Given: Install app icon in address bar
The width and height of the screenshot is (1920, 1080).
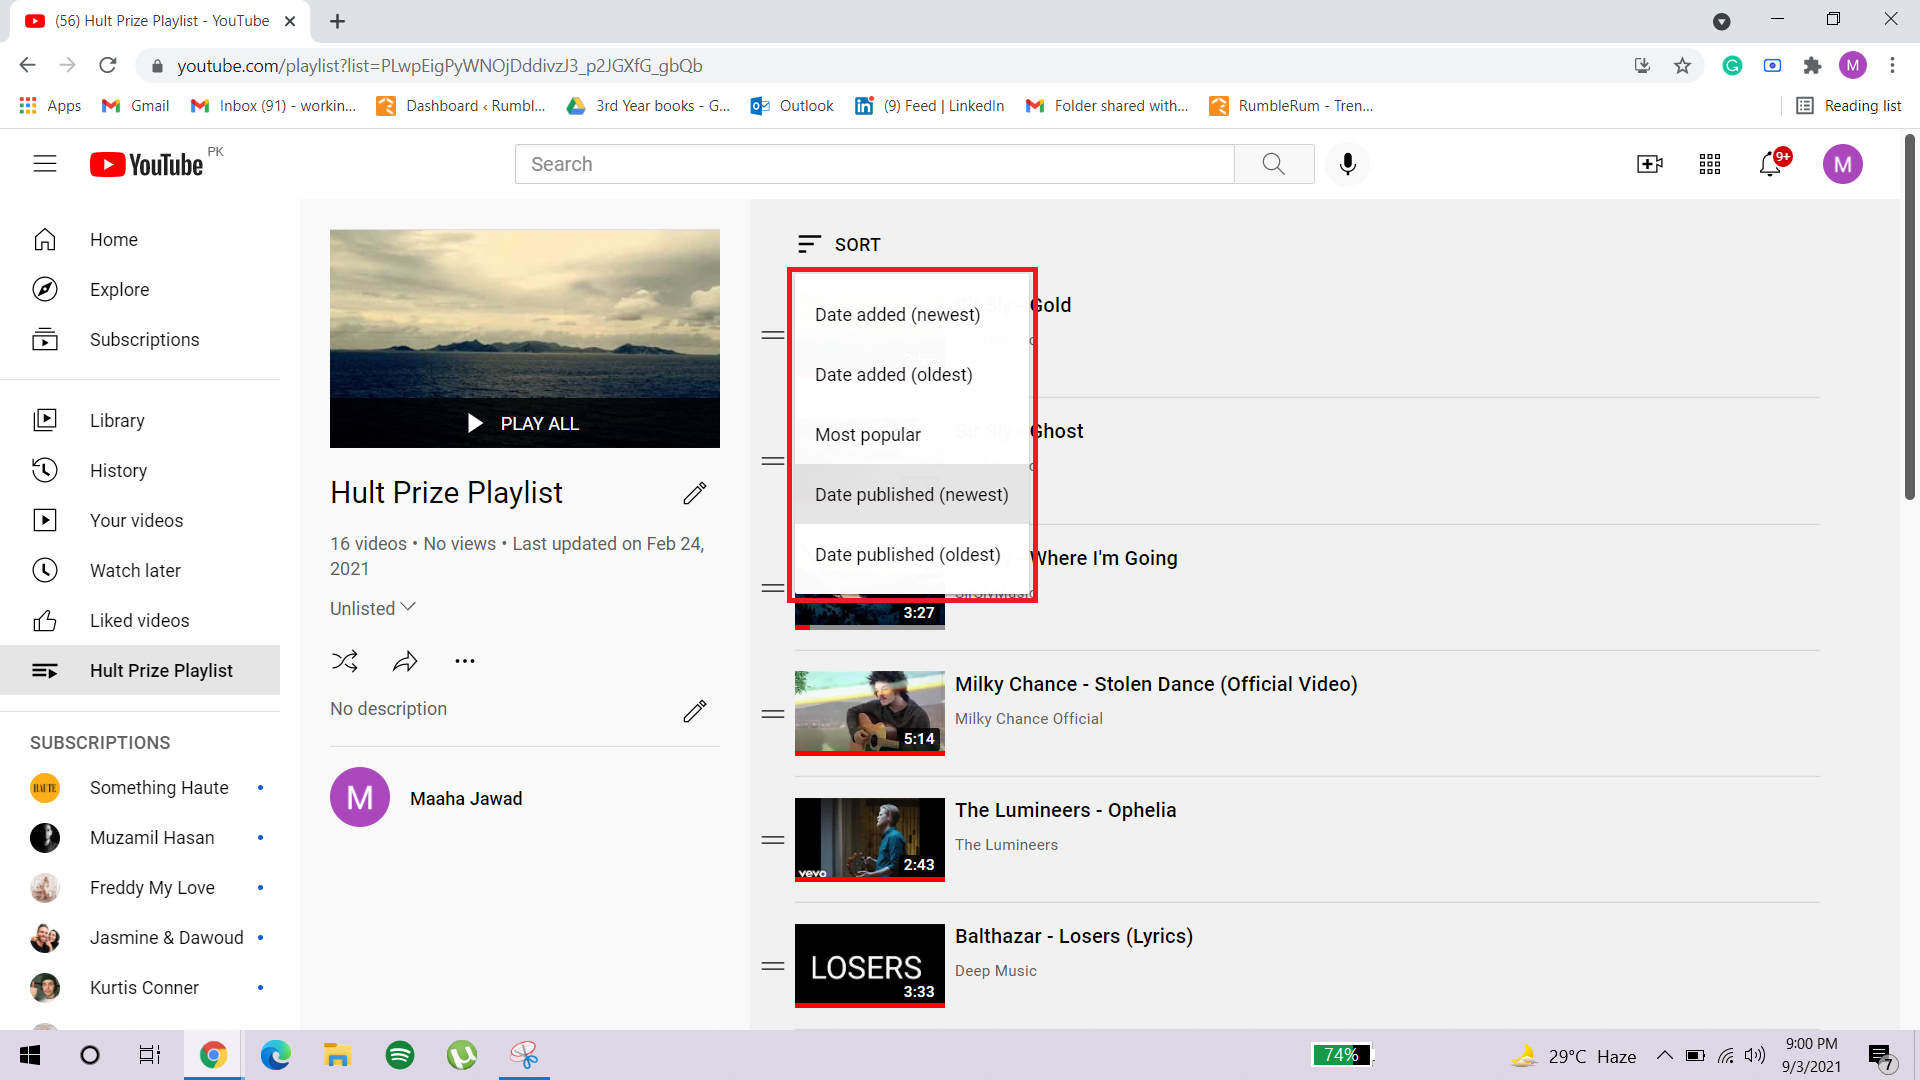Looking at the screenshot, I should [1642, 66].
